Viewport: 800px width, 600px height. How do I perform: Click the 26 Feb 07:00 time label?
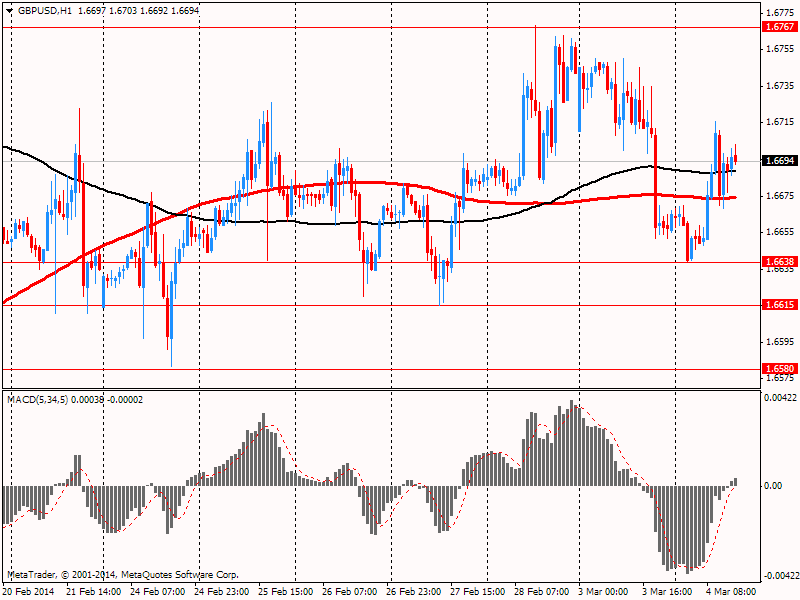pyautogui.click(x=349, y=592)
